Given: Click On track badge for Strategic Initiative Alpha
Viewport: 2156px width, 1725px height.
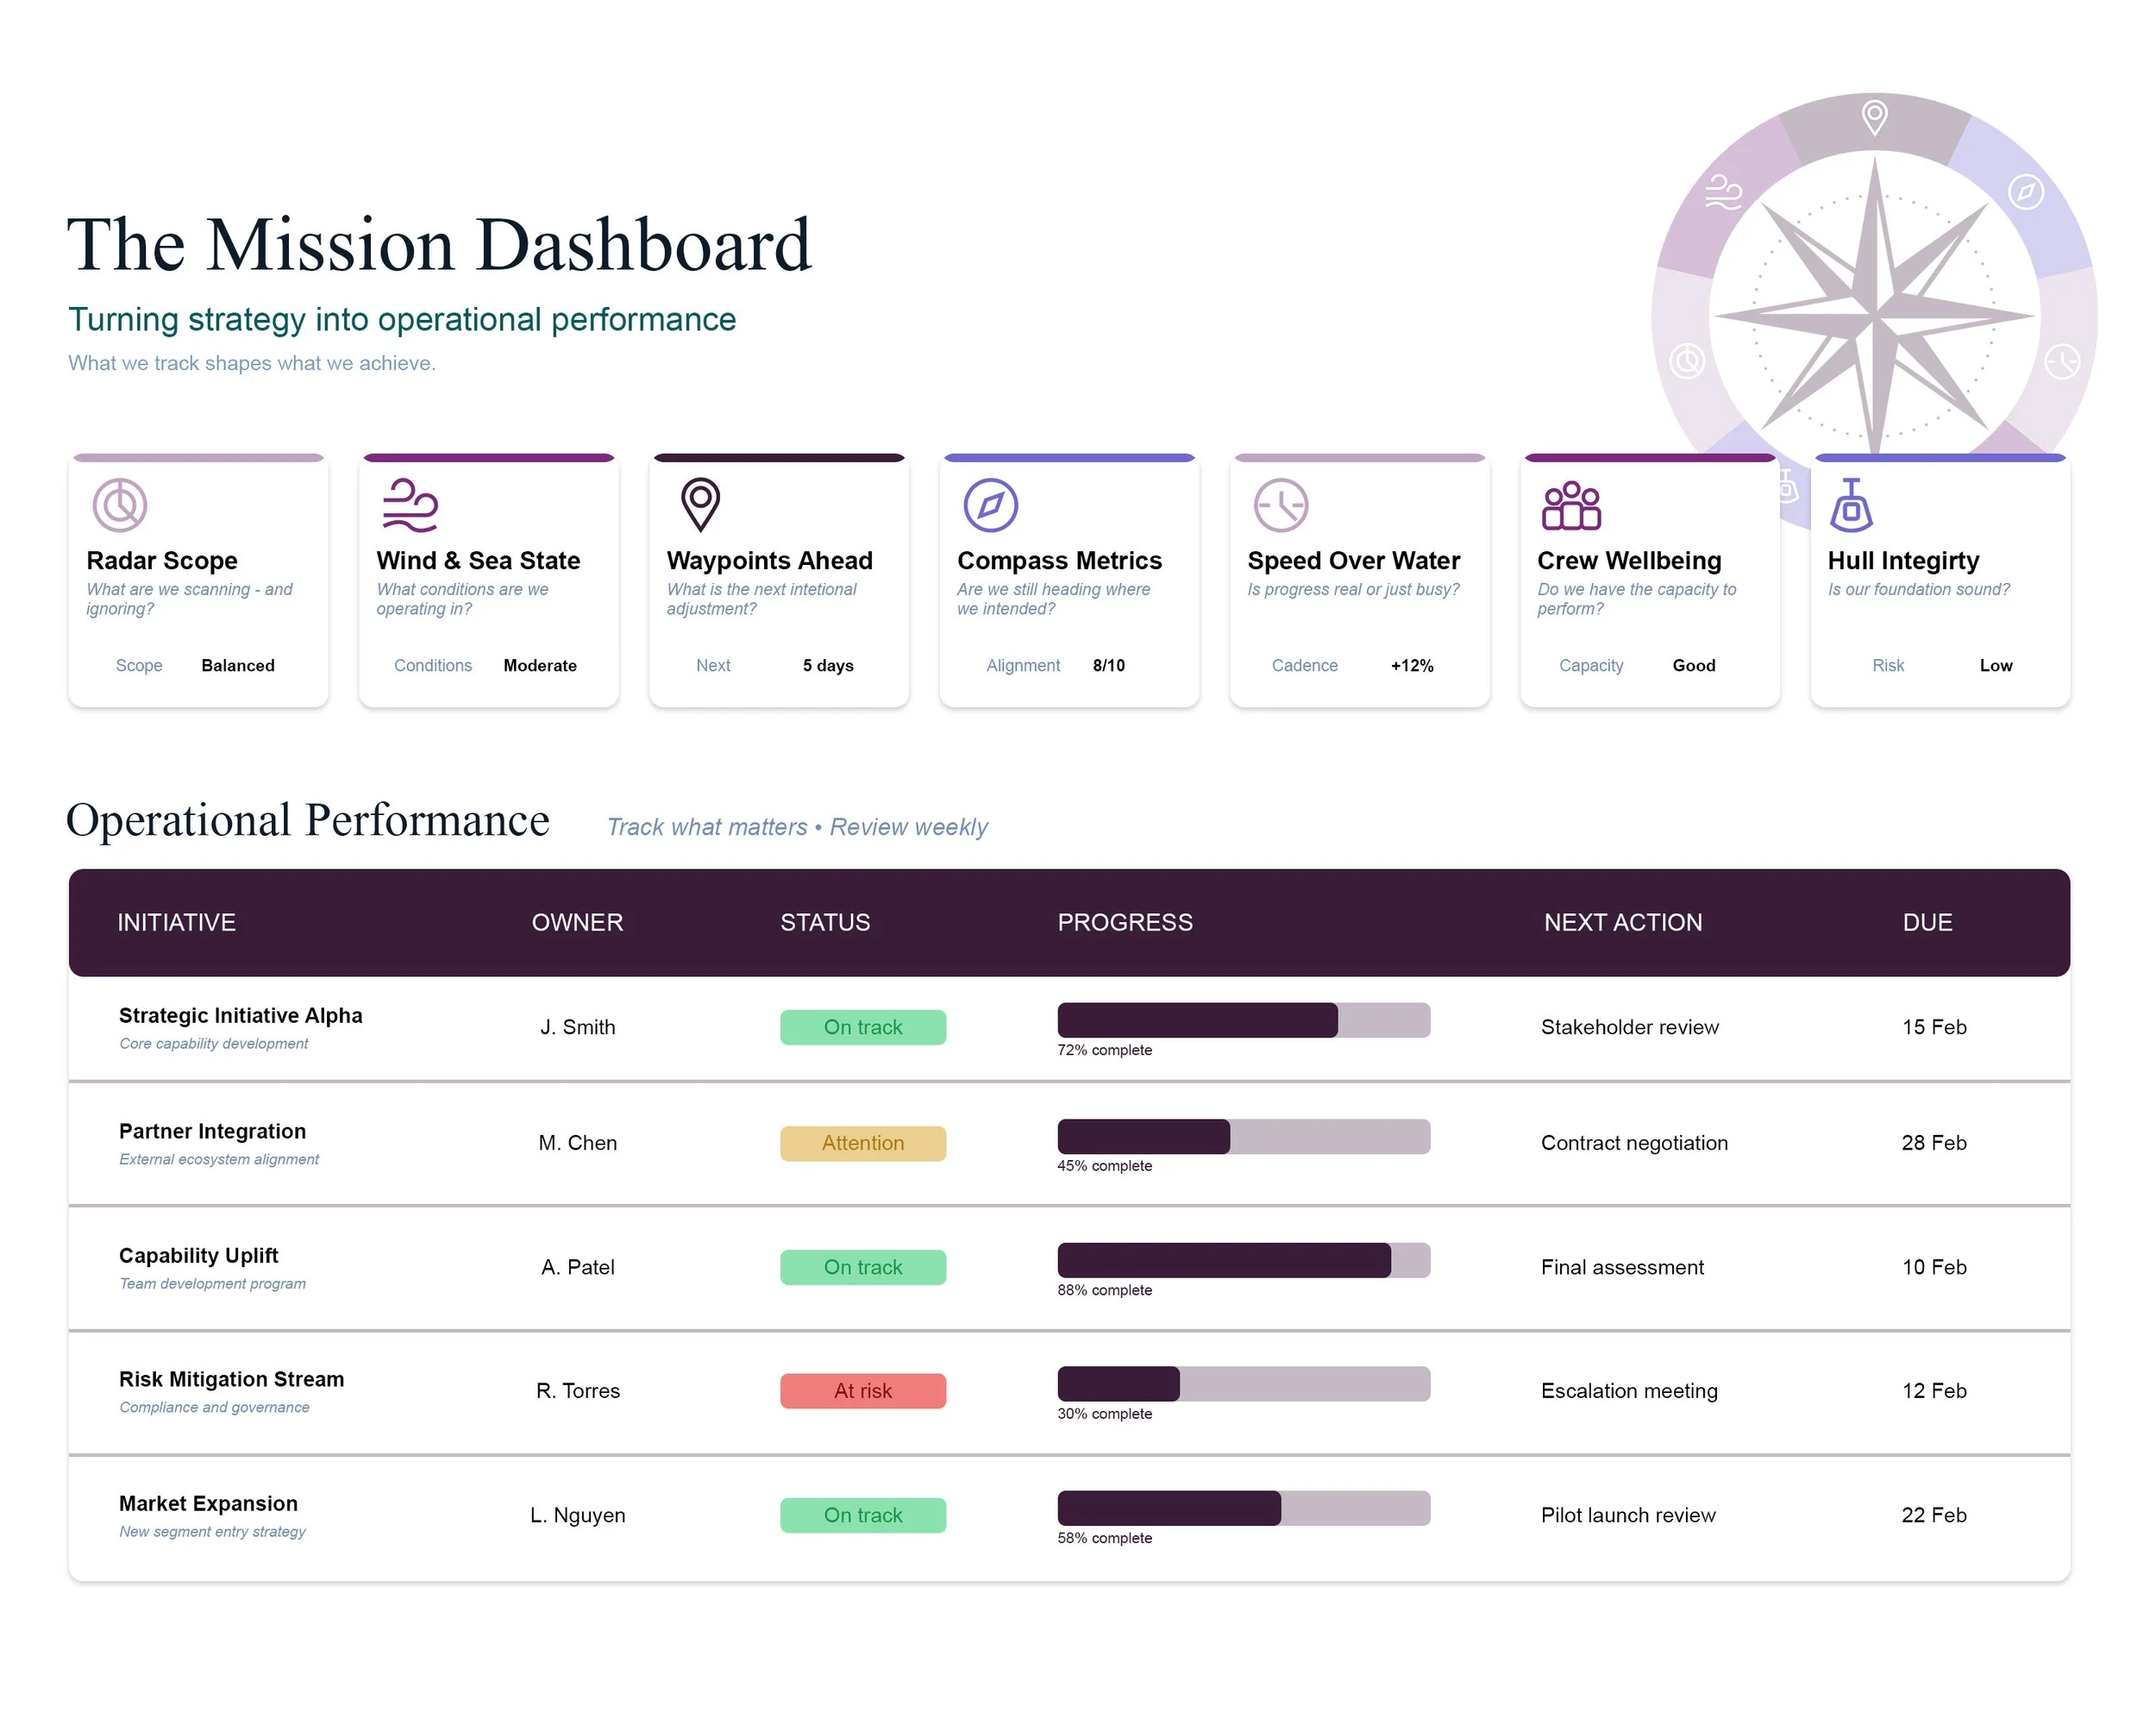Looking at the screenshot, I should point(862,1027).
